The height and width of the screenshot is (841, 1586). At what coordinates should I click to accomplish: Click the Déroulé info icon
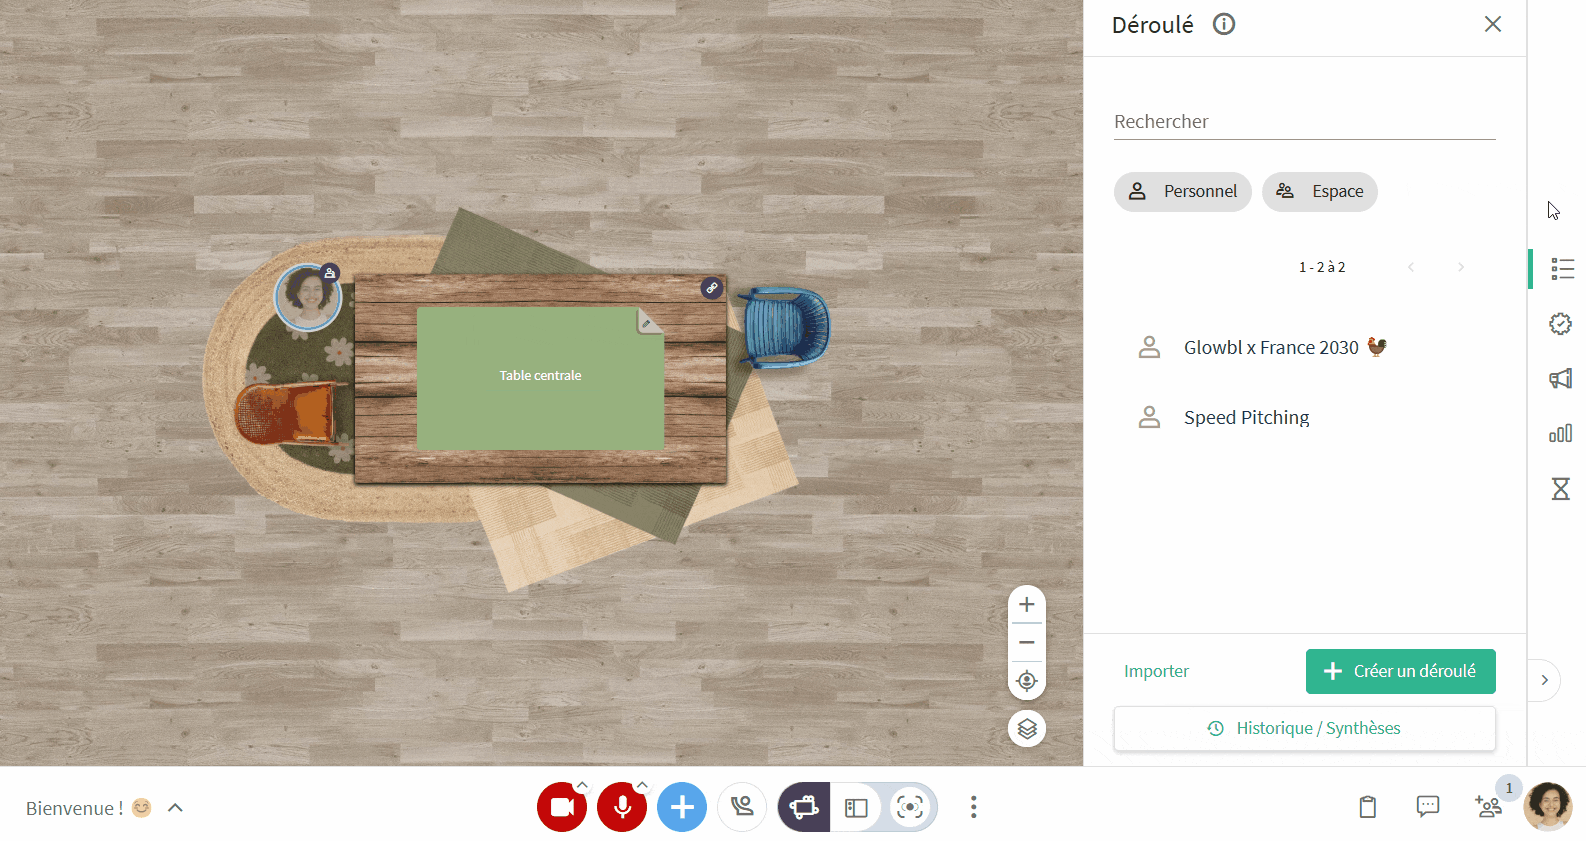pyautogui.click(x=1224, y=24)
